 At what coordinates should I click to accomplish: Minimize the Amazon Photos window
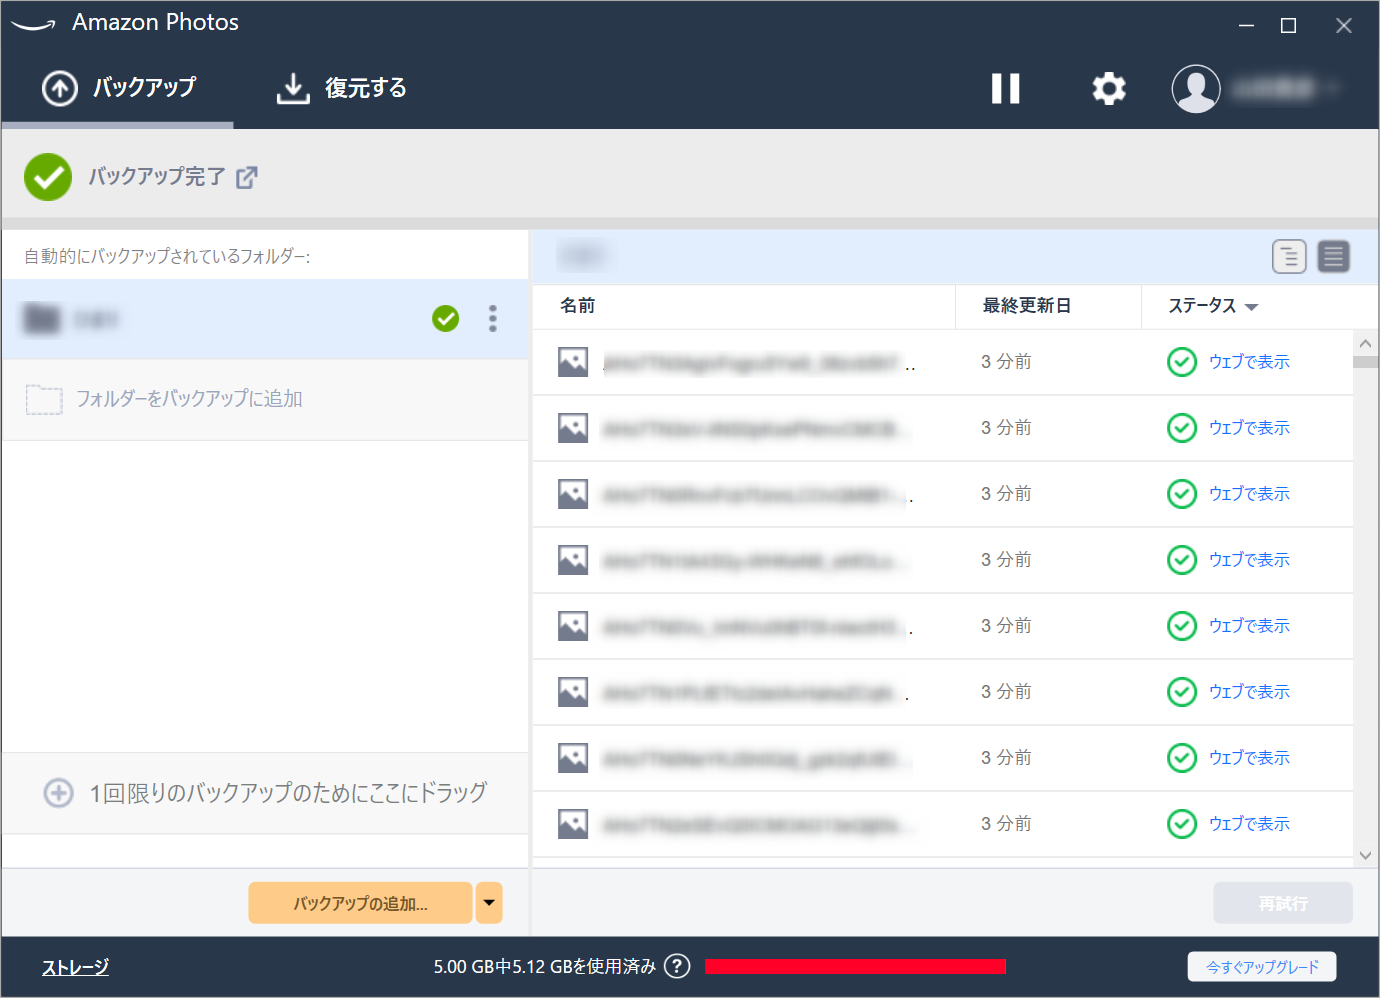(x=1246, y=26)
